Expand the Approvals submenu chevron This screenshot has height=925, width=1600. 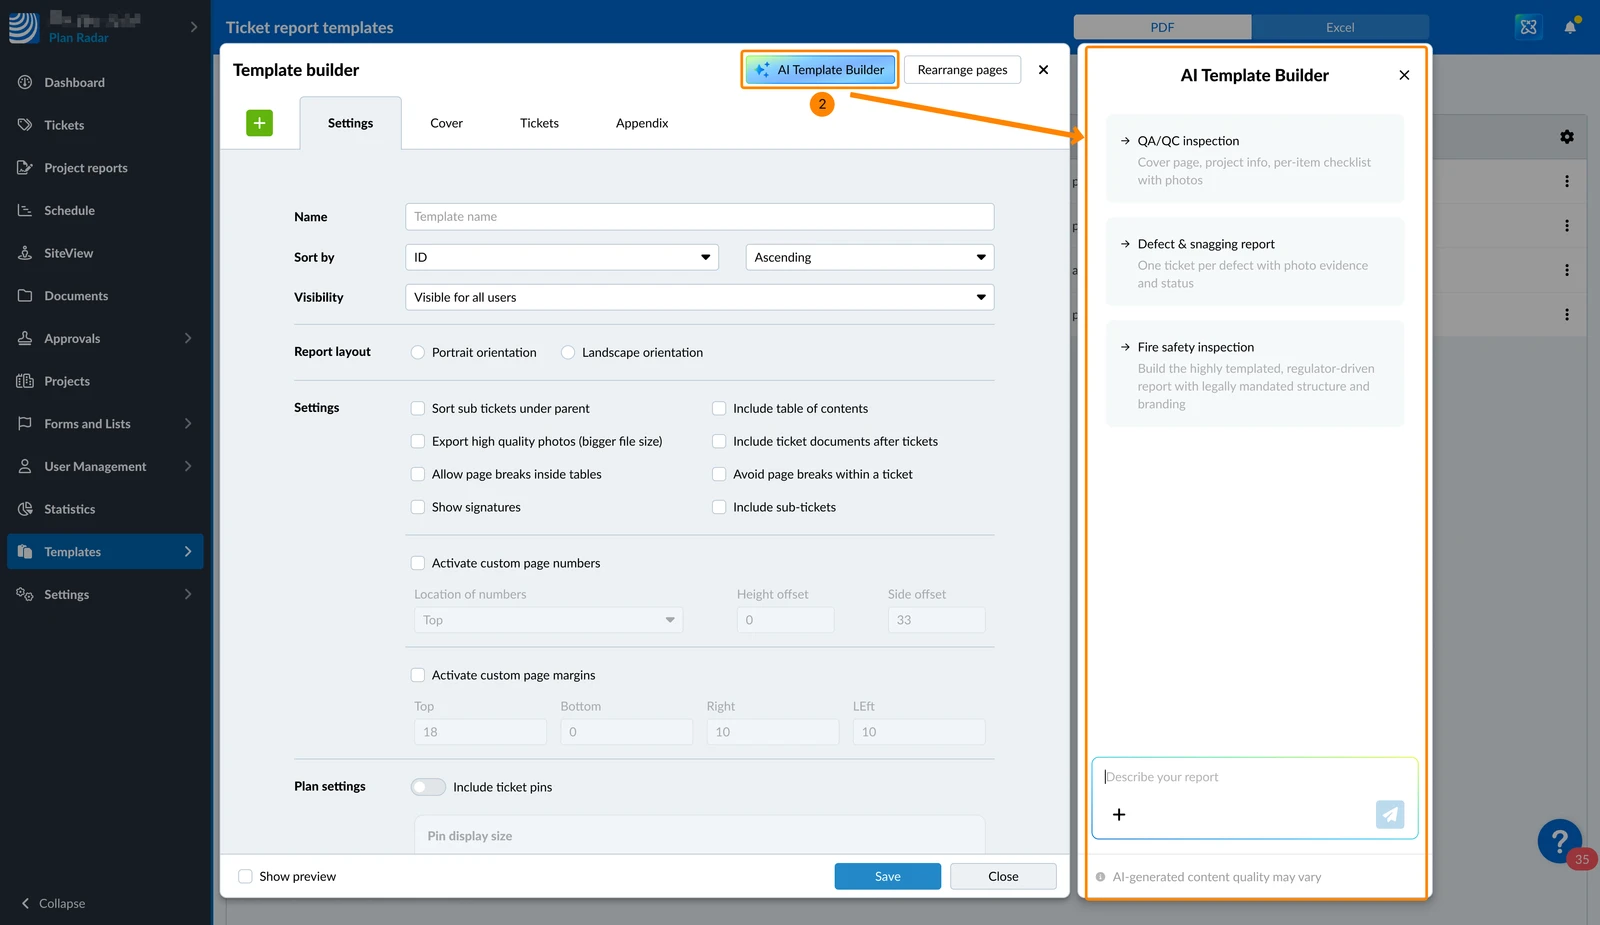[x=188, y=338]
